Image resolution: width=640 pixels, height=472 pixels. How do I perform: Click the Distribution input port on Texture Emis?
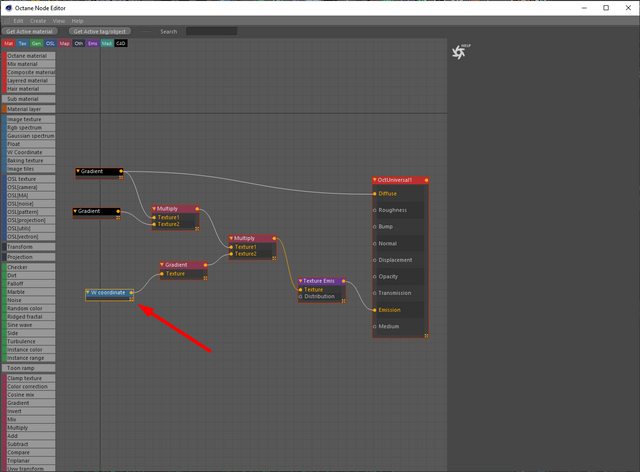point(301,296)
